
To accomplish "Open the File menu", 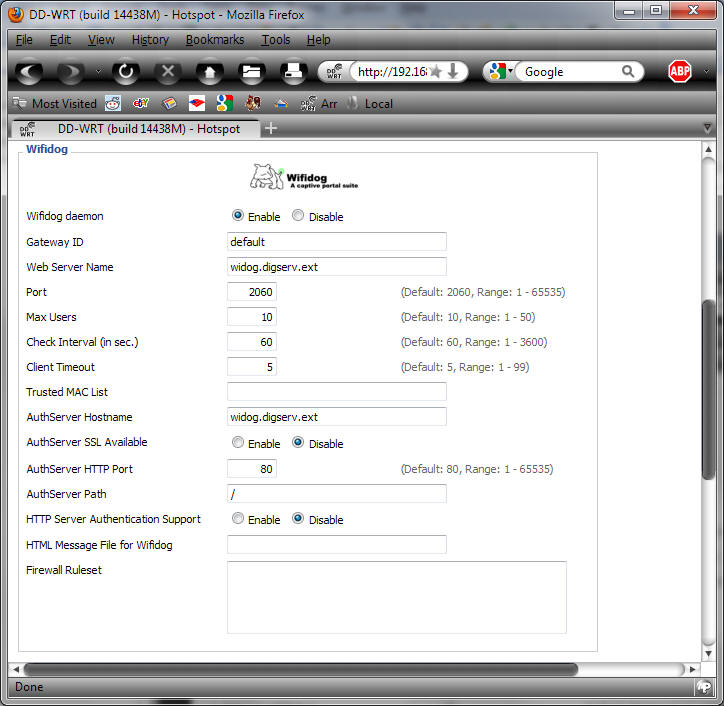I will click(x=24, y=40).
